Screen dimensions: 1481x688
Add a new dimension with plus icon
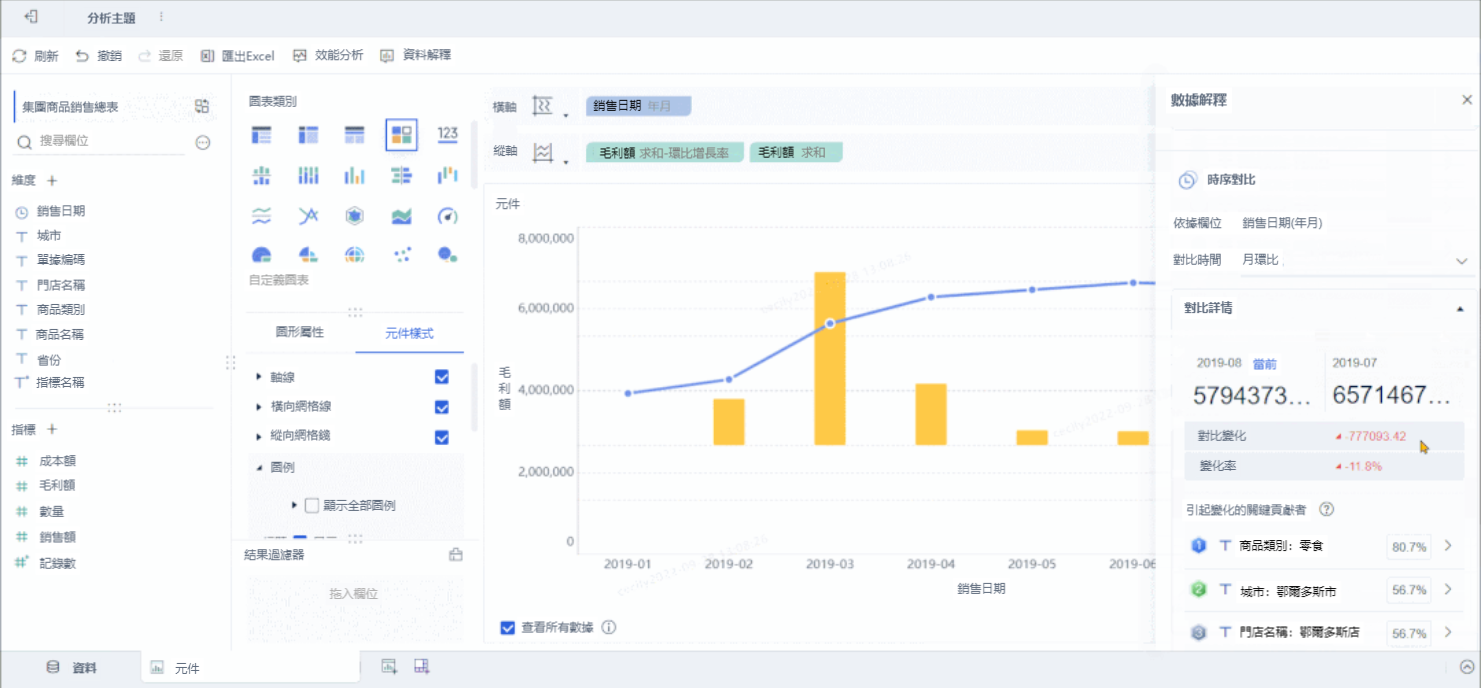[x=52, y=181]
